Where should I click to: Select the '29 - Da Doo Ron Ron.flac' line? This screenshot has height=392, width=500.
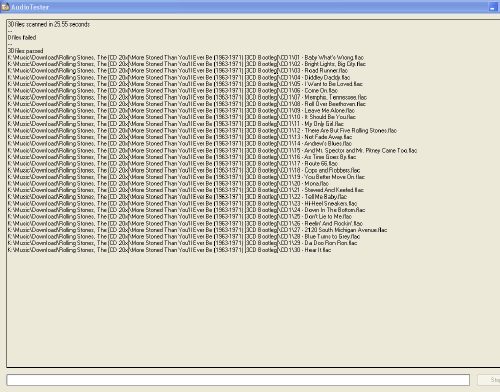pyautogui.click(x=183, y=243)
